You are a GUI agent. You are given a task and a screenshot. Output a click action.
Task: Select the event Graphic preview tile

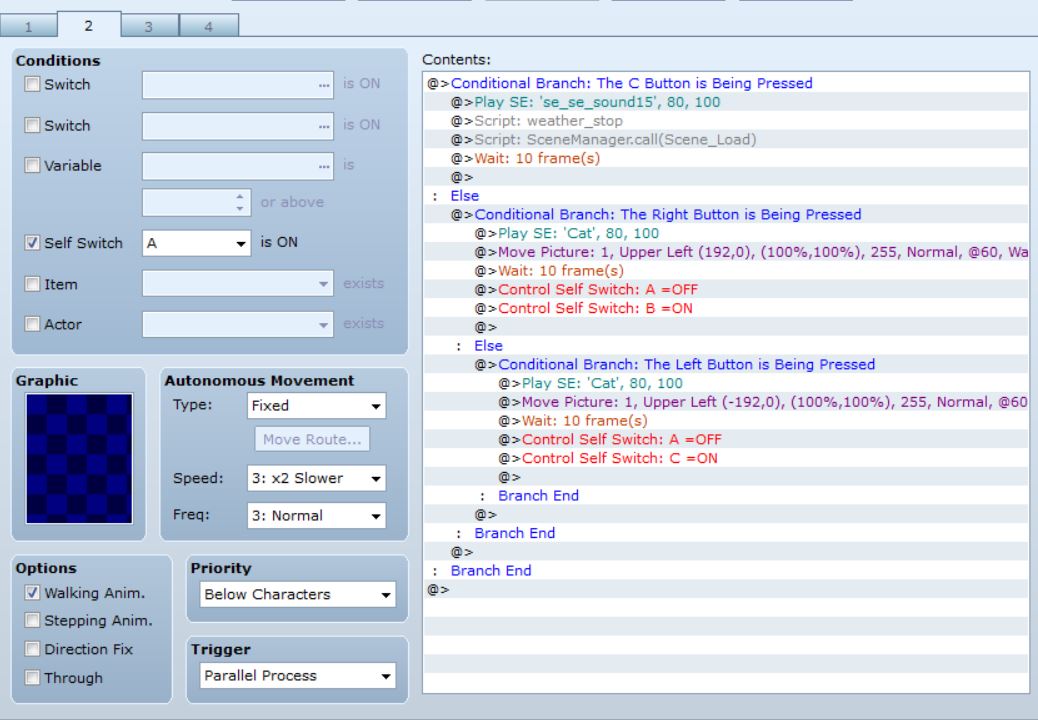[79, 459]
